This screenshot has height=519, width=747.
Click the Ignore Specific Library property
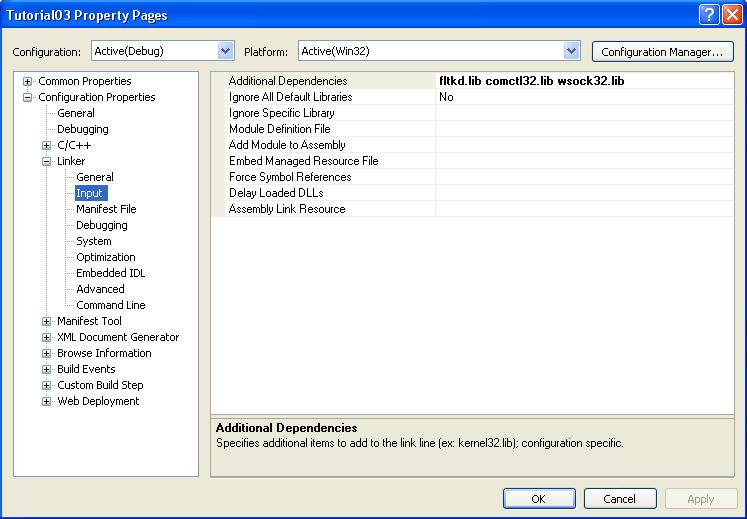point(282,113)
